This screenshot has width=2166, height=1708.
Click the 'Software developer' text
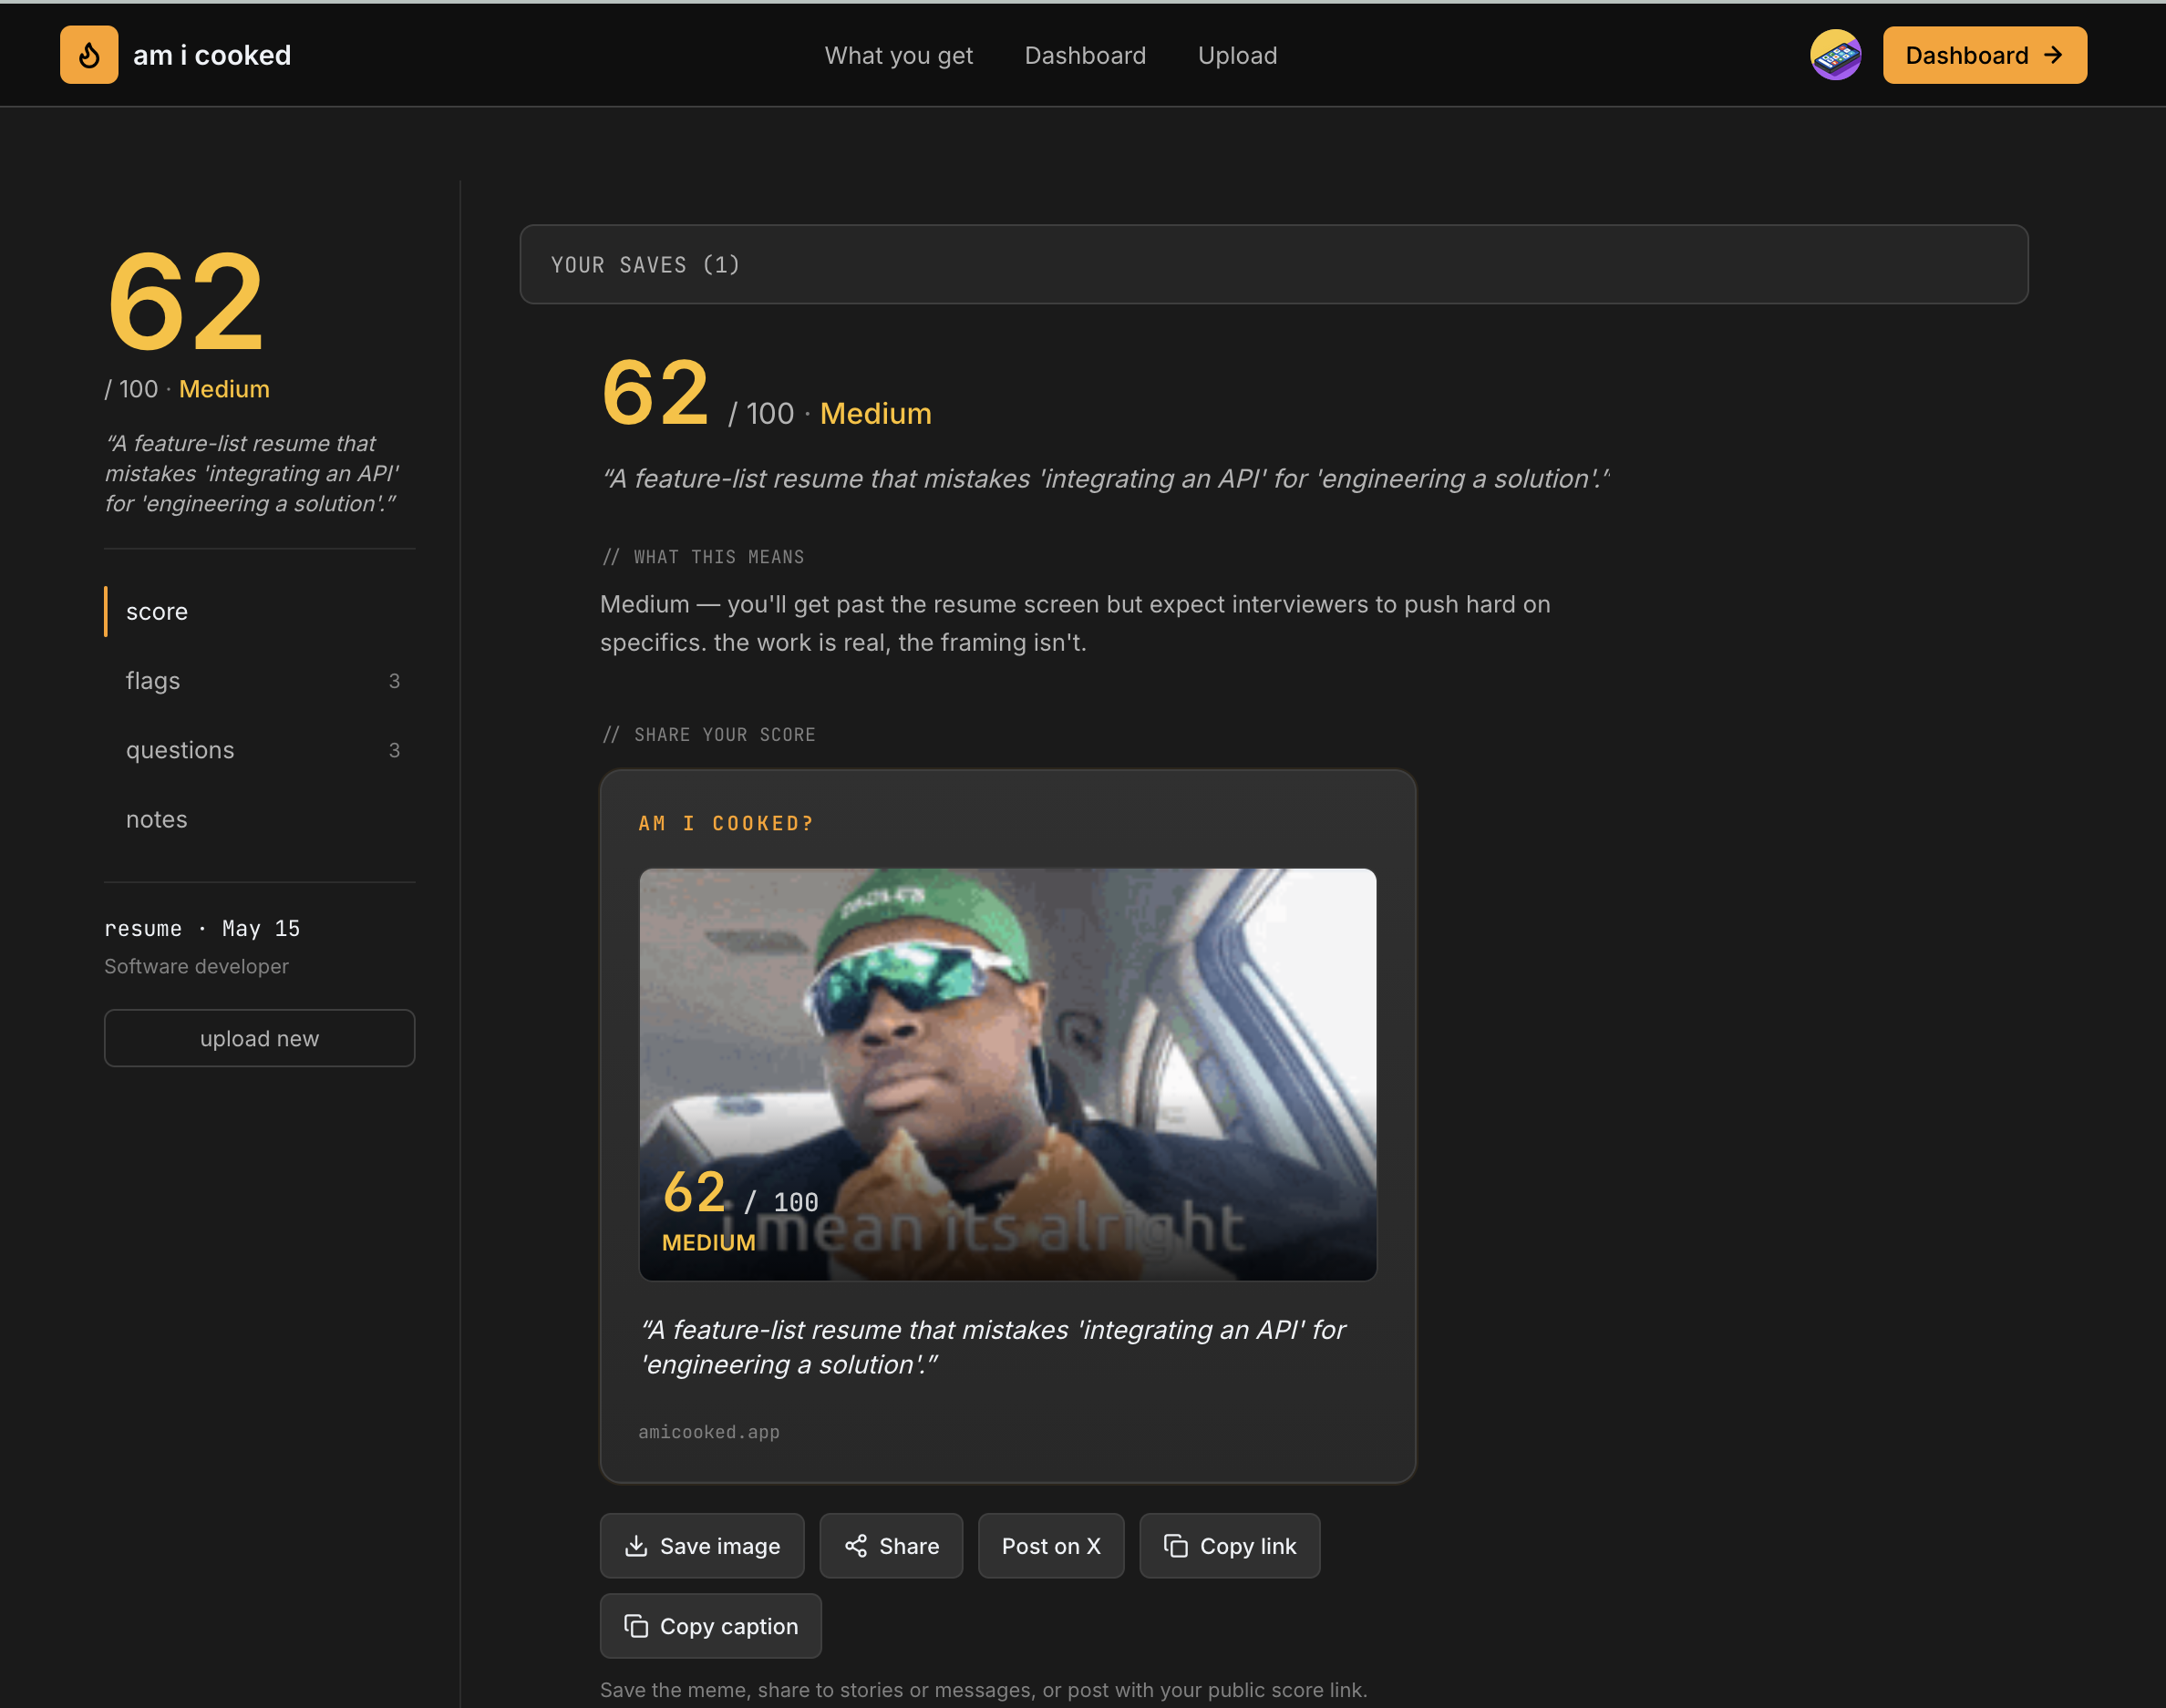pyautogui.click(x=196, y=966)
